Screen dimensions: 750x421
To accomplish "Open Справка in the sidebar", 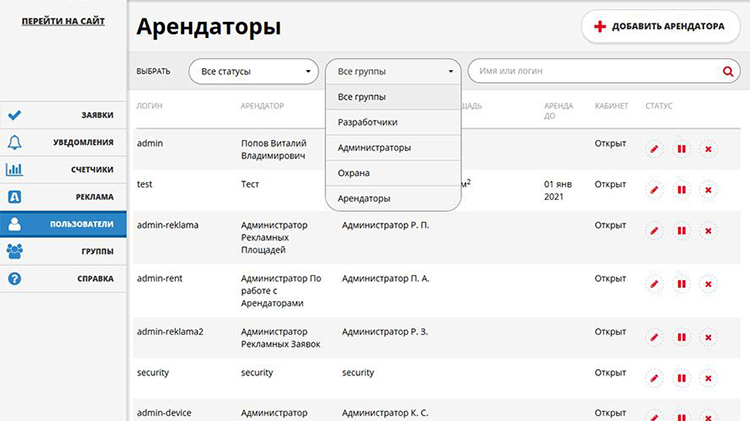I will coord(64,279).
